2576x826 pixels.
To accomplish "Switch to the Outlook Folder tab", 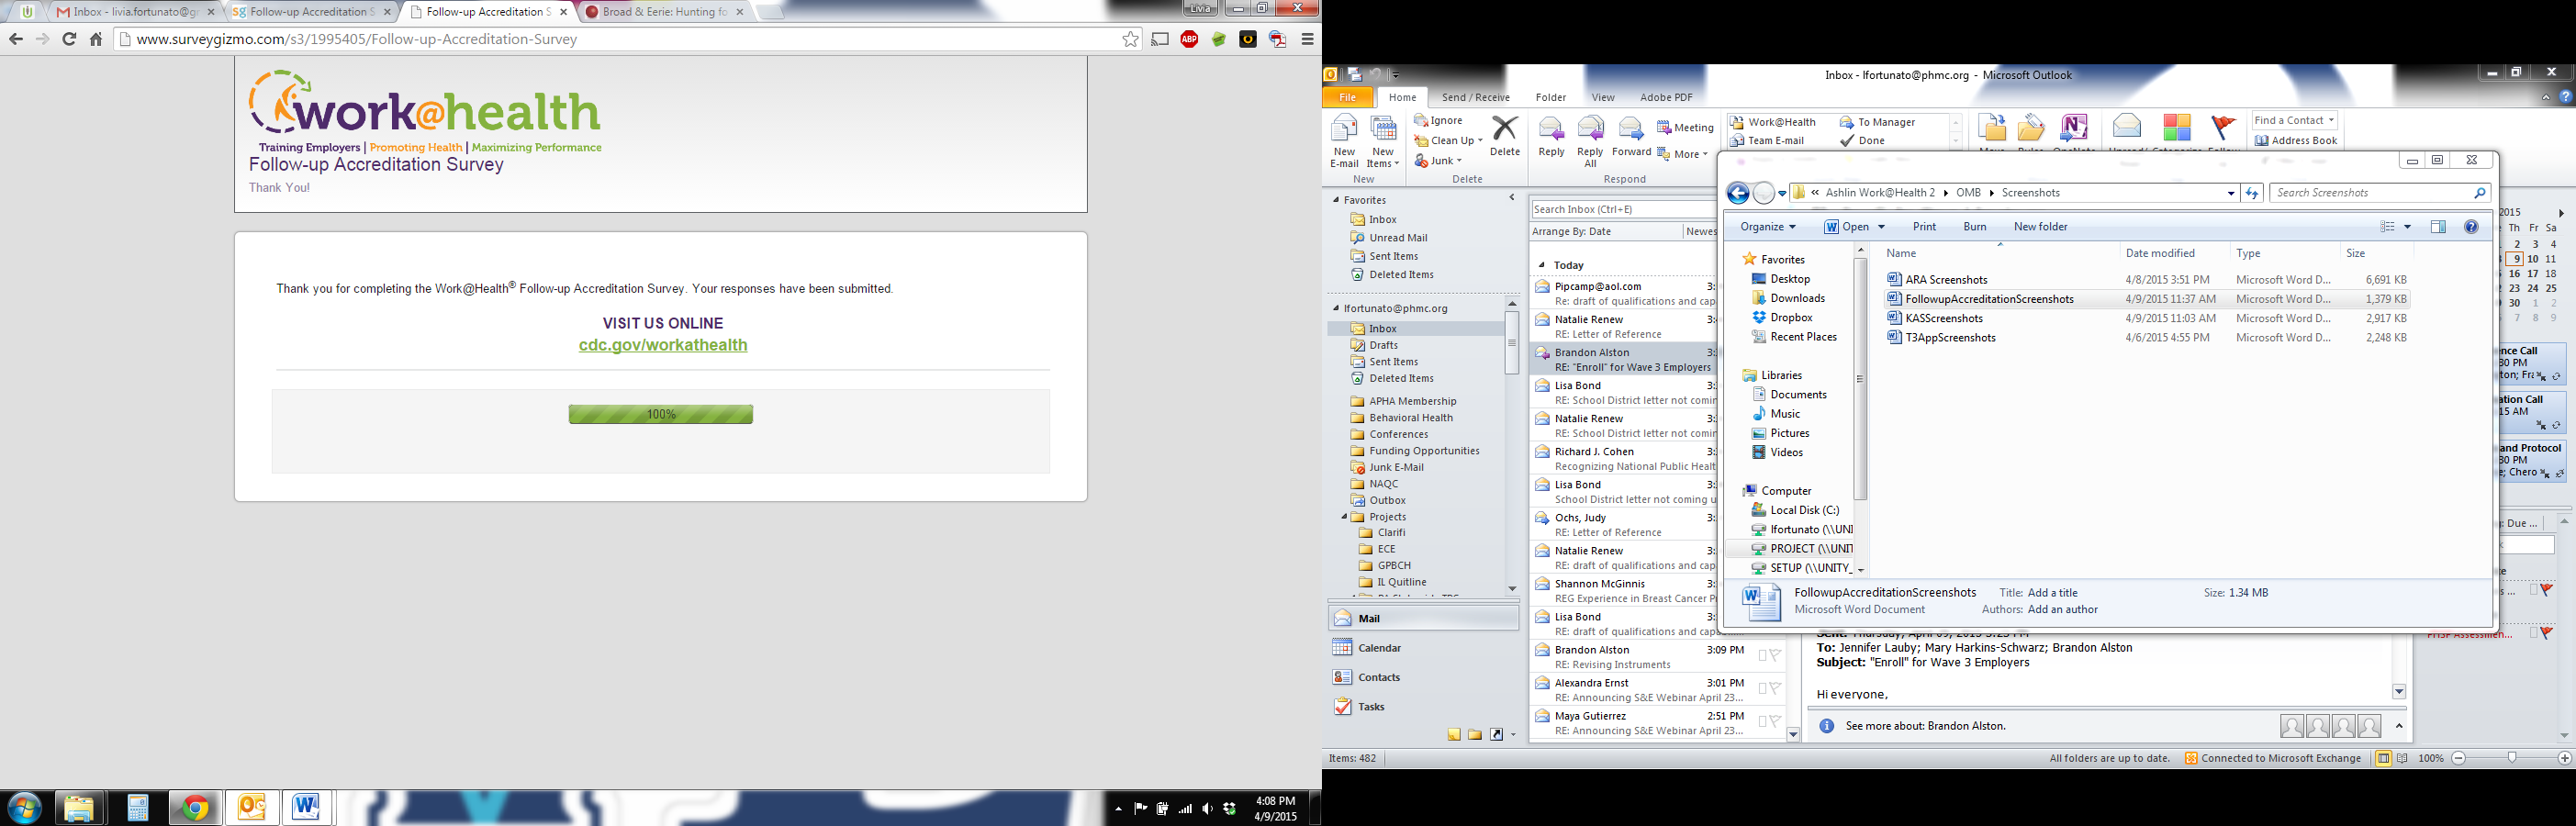I will (1550, 97).
